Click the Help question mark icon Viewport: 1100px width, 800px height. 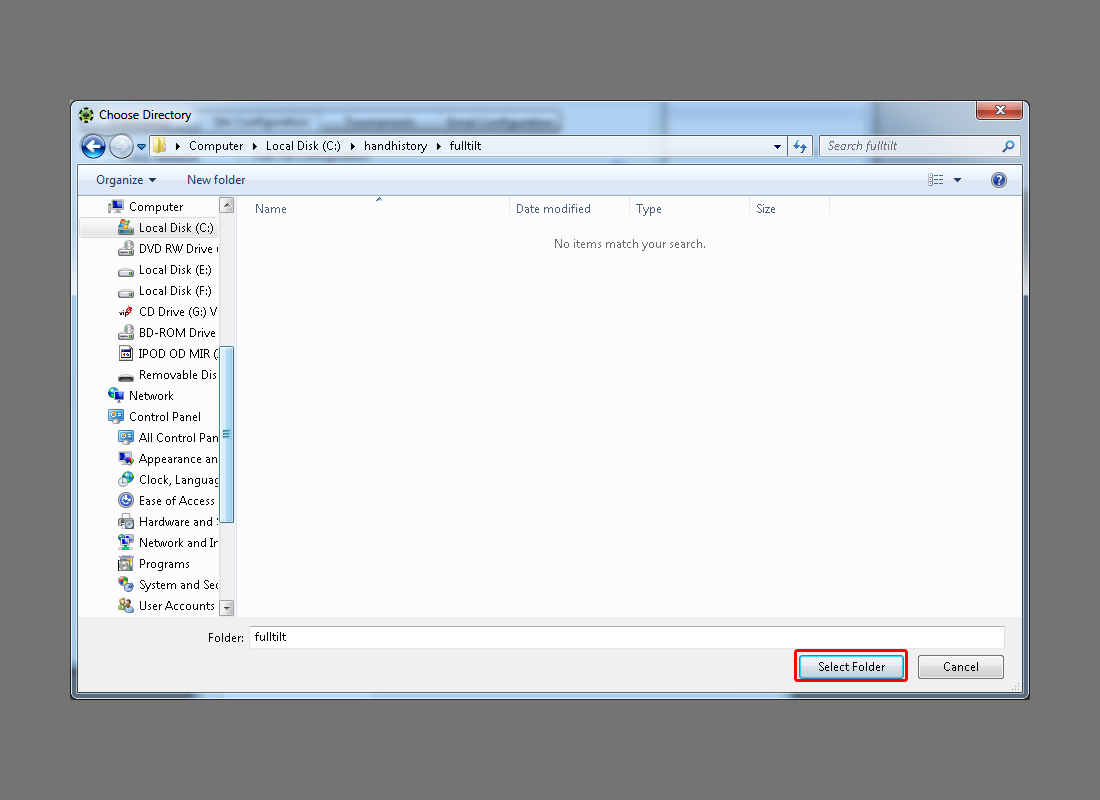pyautogui.click(x=998, y=180)
